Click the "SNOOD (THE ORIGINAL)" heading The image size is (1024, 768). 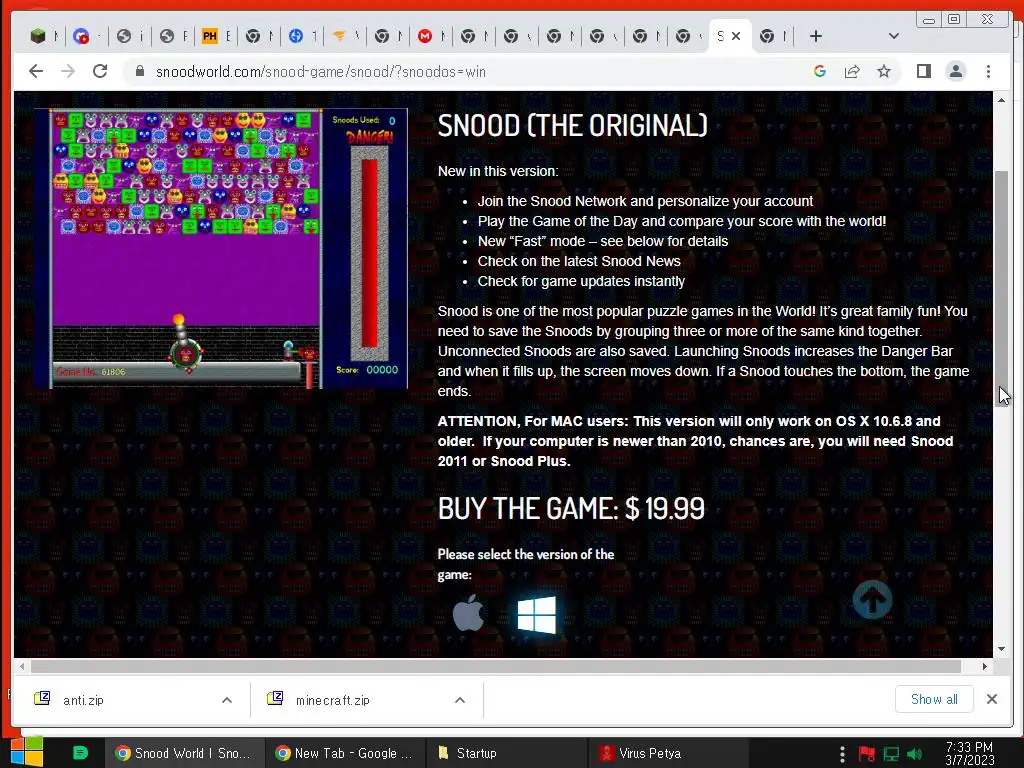point(572,125)
